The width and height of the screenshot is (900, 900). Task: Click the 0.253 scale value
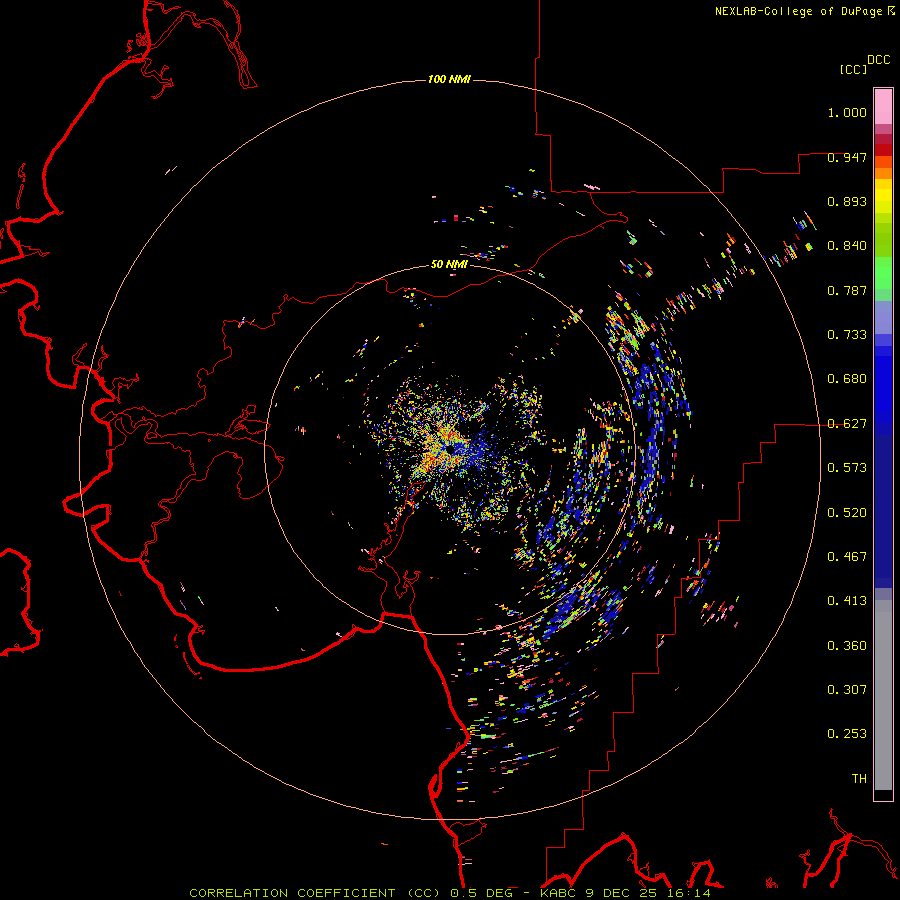847,734
